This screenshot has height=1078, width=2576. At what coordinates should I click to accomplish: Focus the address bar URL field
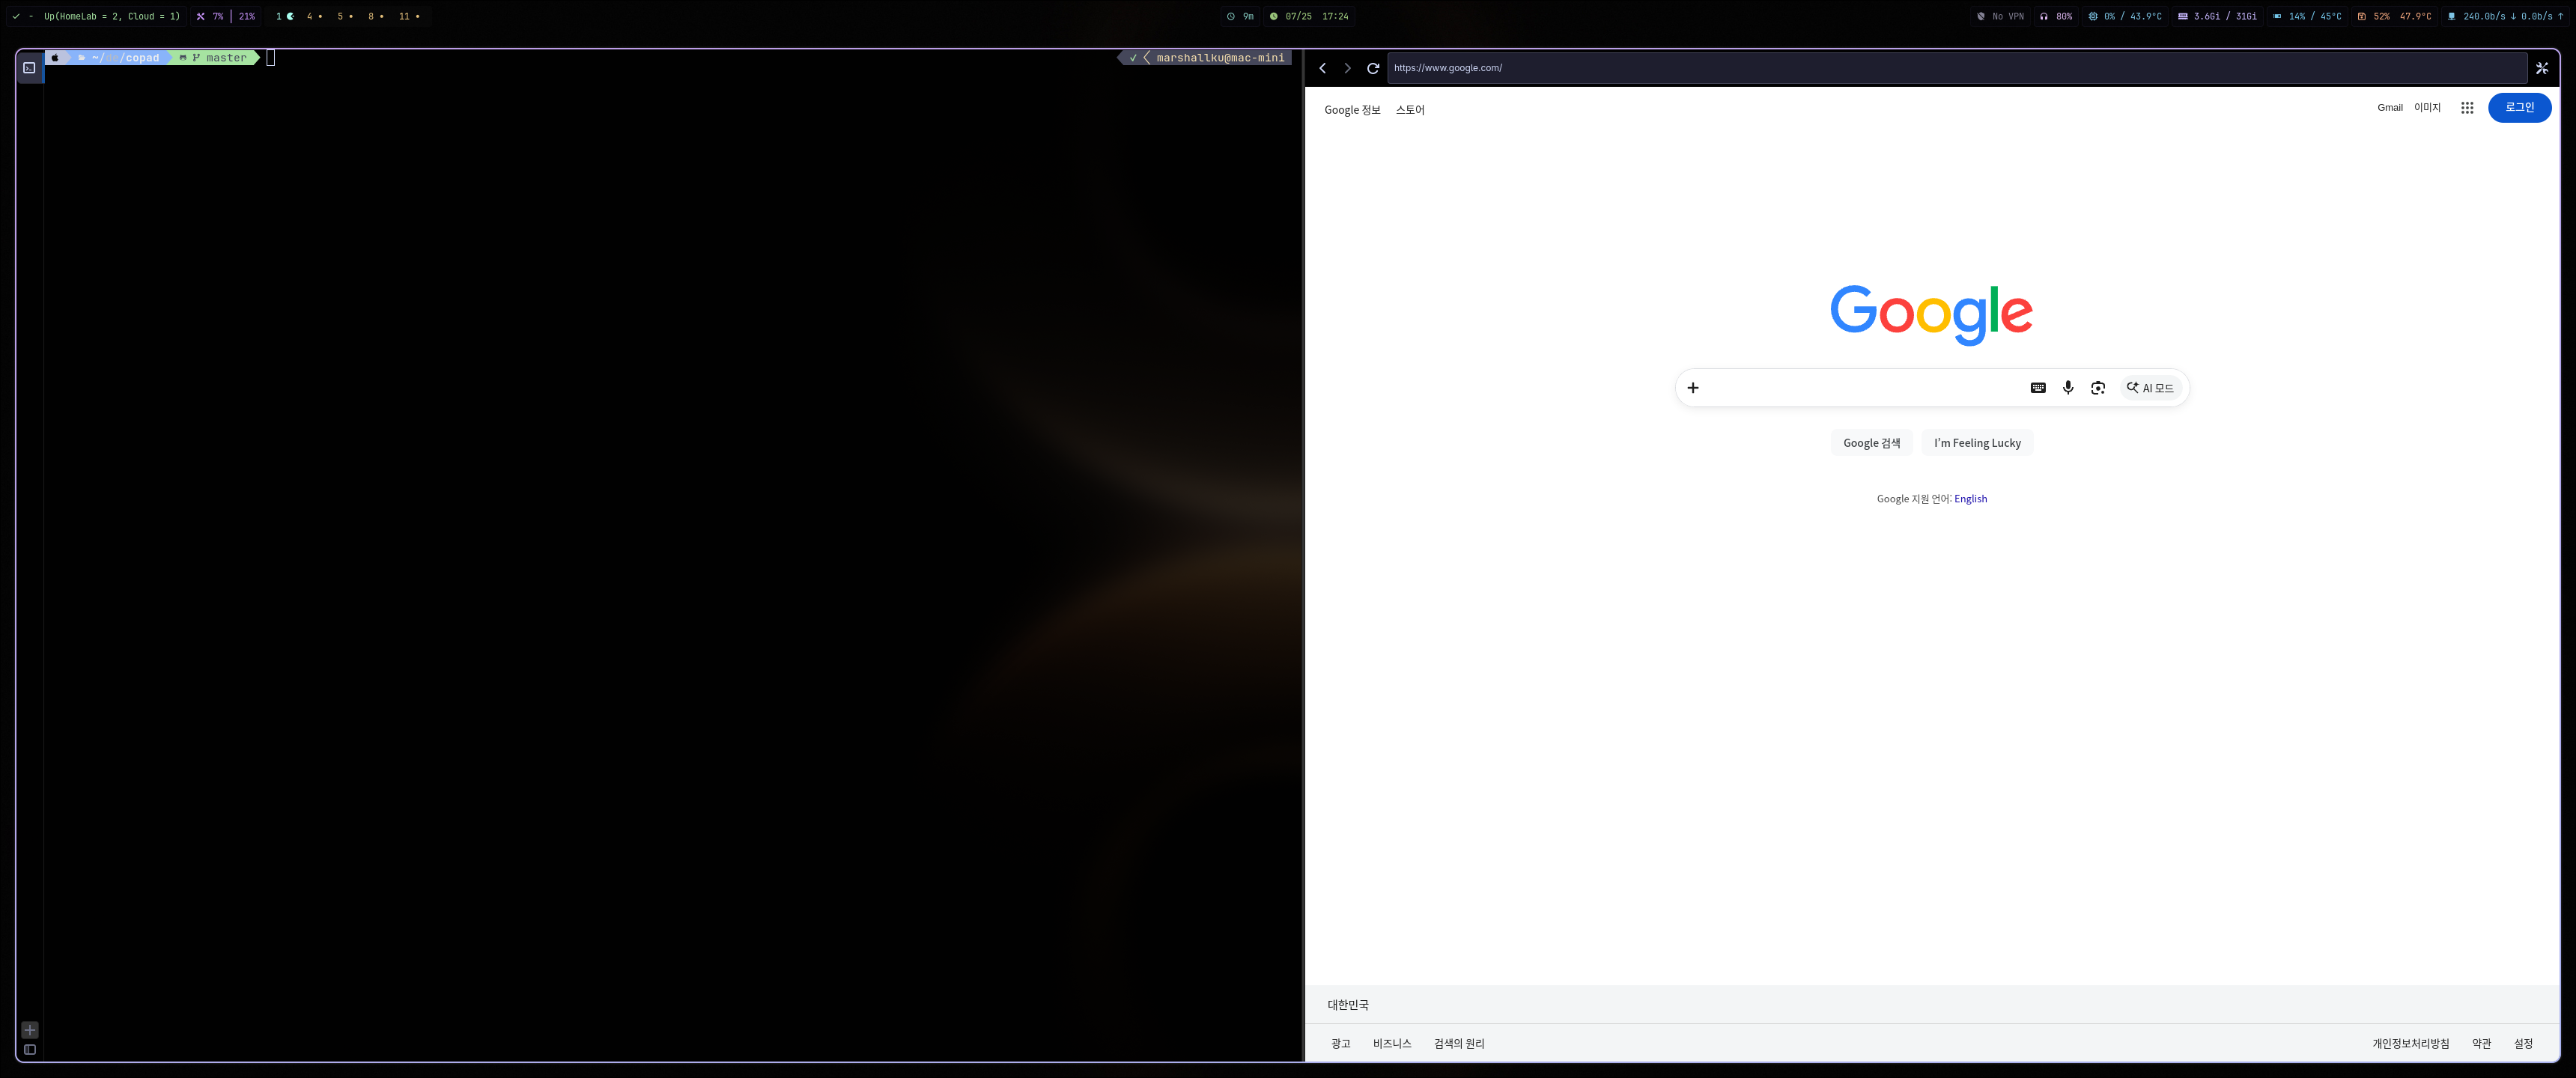(x=1956, y=68)
